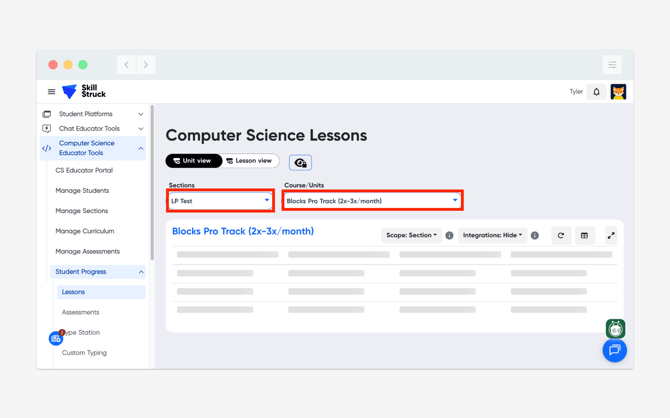This screenshot has width=670, height=418.
Task: Open the Sections dropdown showing LP Test
Action: (x=220, y=201)
